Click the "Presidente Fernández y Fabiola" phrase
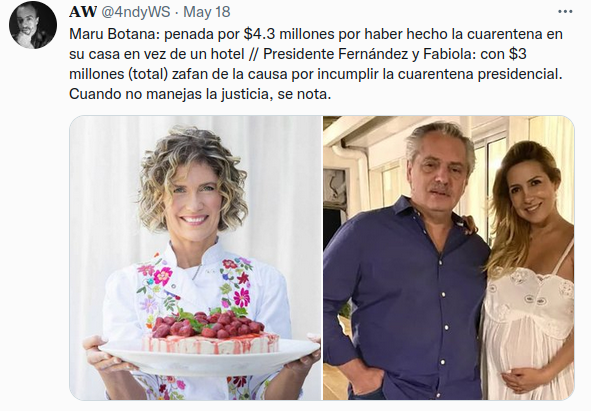This screenshot has height=411, width=591. [x=366, y=54]
